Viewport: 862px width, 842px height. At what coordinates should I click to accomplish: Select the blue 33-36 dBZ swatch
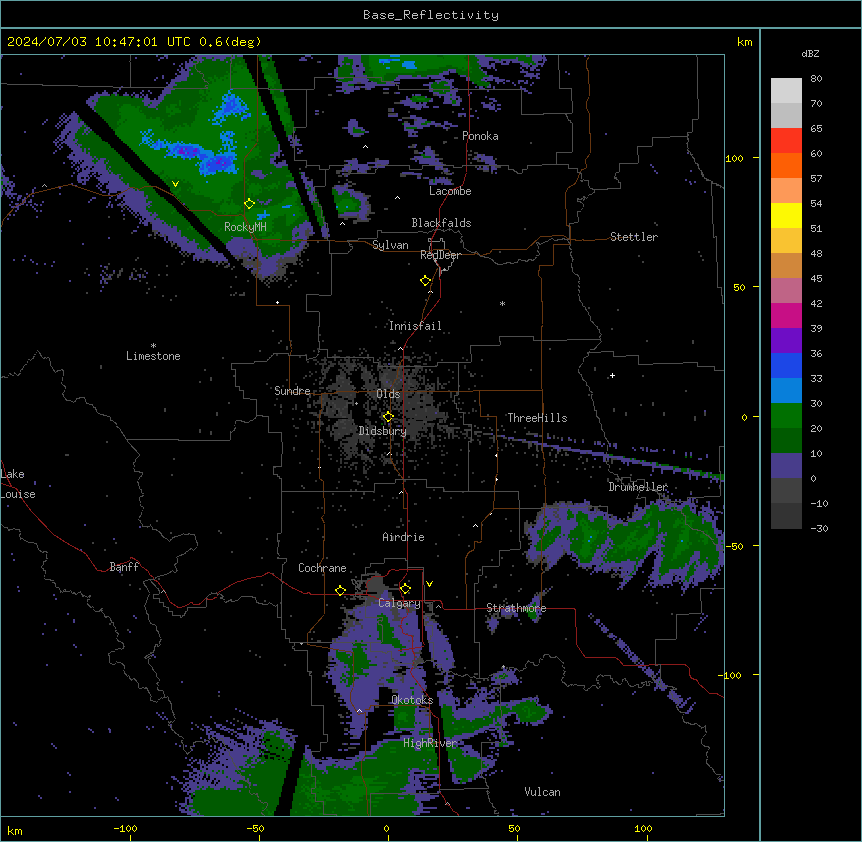(786, 365)
